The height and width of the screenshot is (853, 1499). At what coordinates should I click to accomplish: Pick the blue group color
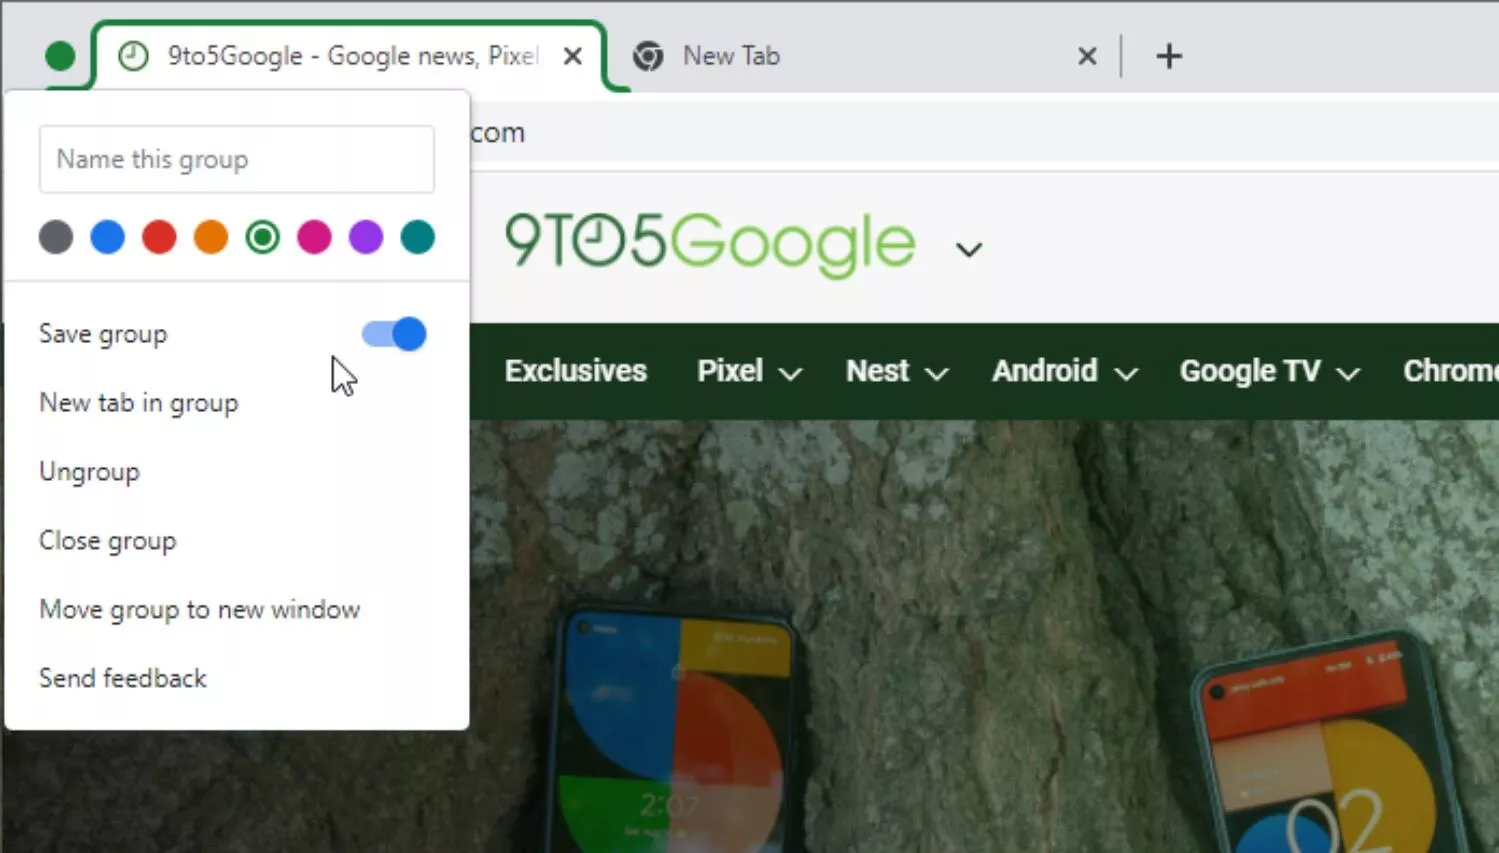click(108, 237)
